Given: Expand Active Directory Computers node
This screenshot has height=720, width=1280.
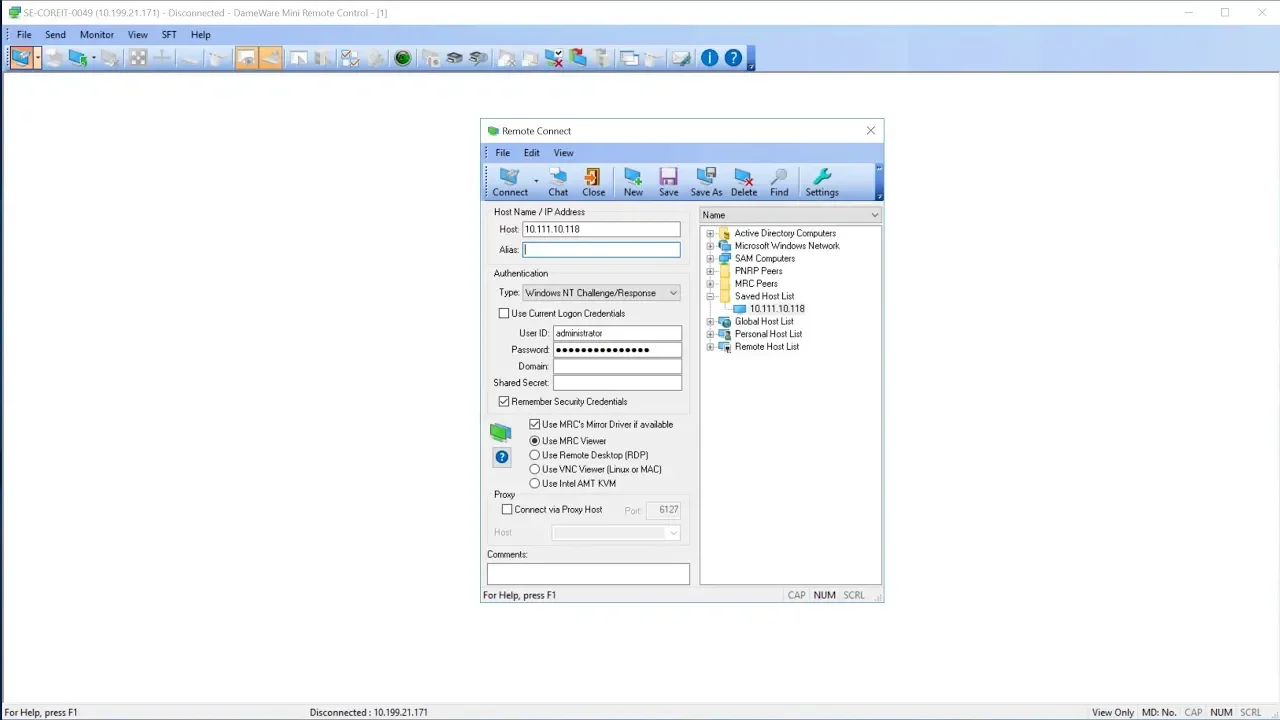Looking at the screenshot, I should click(x=710, y=233).
